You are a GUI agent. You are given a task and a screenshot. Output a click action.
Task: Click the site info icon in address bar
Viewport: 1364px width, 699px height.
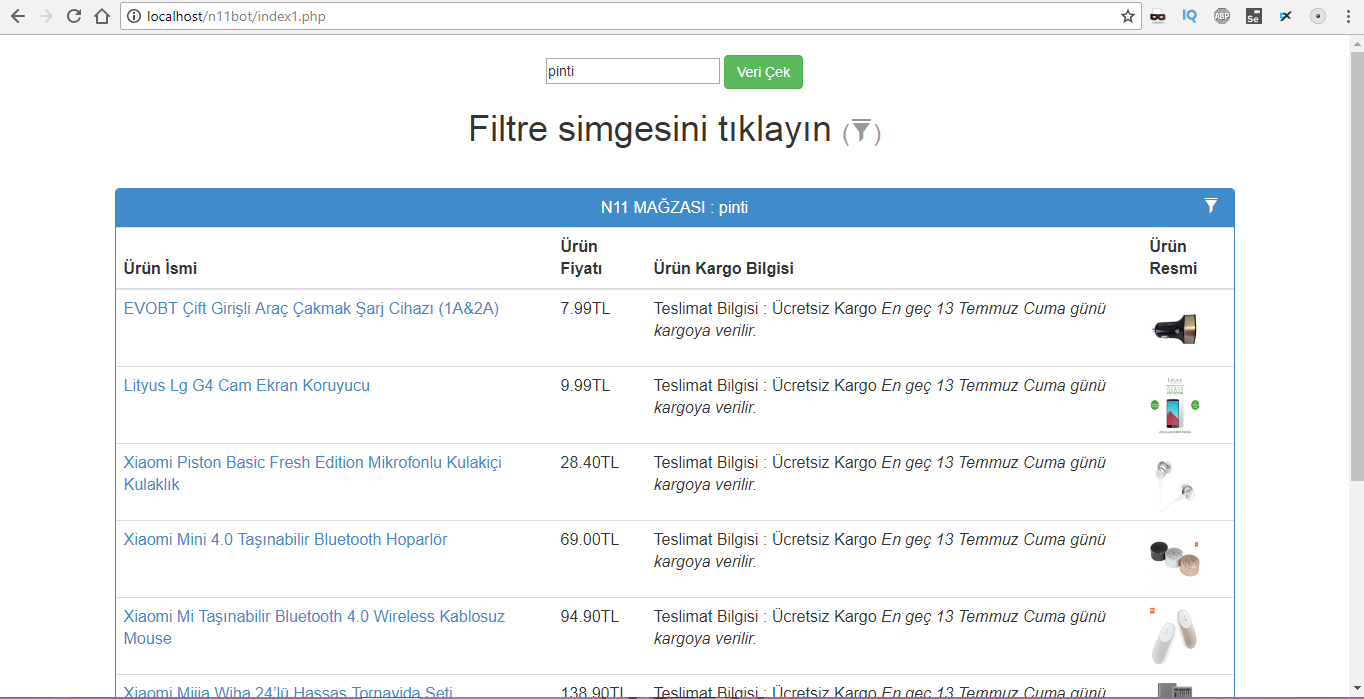(x=135, y=16)
